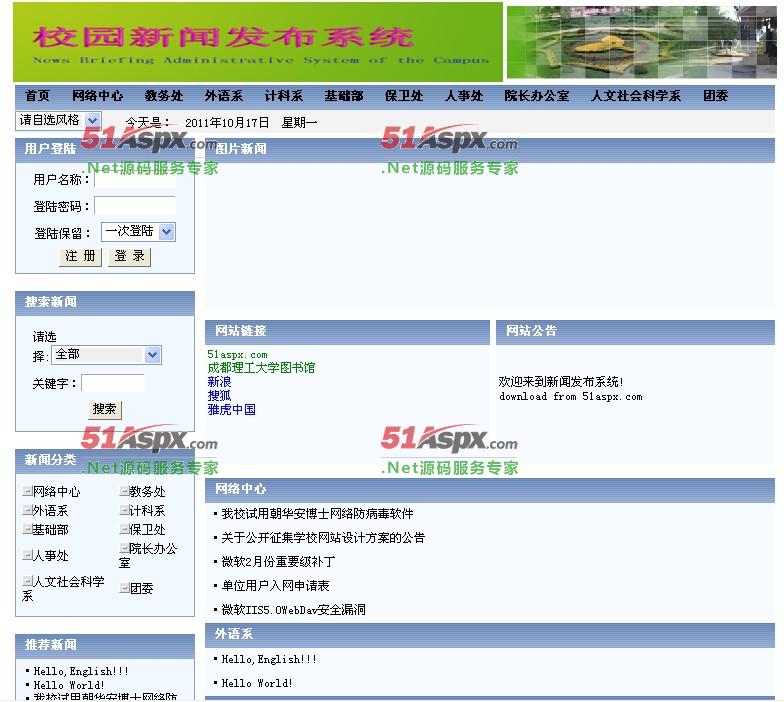
Task: Select 外语系 in 新闻分类 tree
Action: tap(50, 510)
